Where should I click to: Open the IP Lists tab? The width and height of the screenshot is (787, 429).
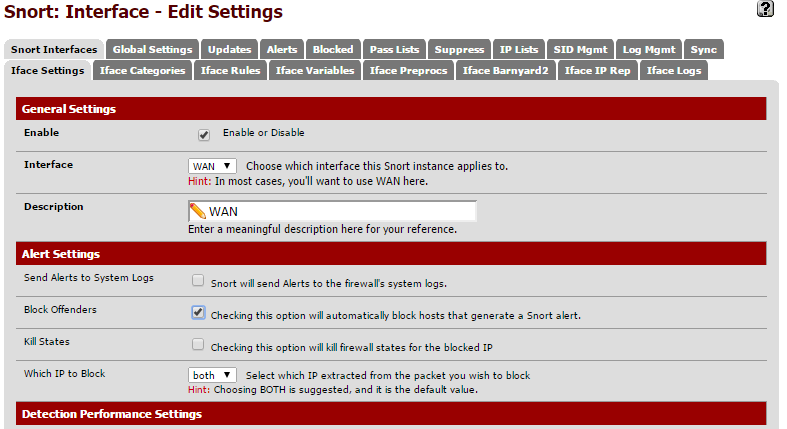click(518, 49)
